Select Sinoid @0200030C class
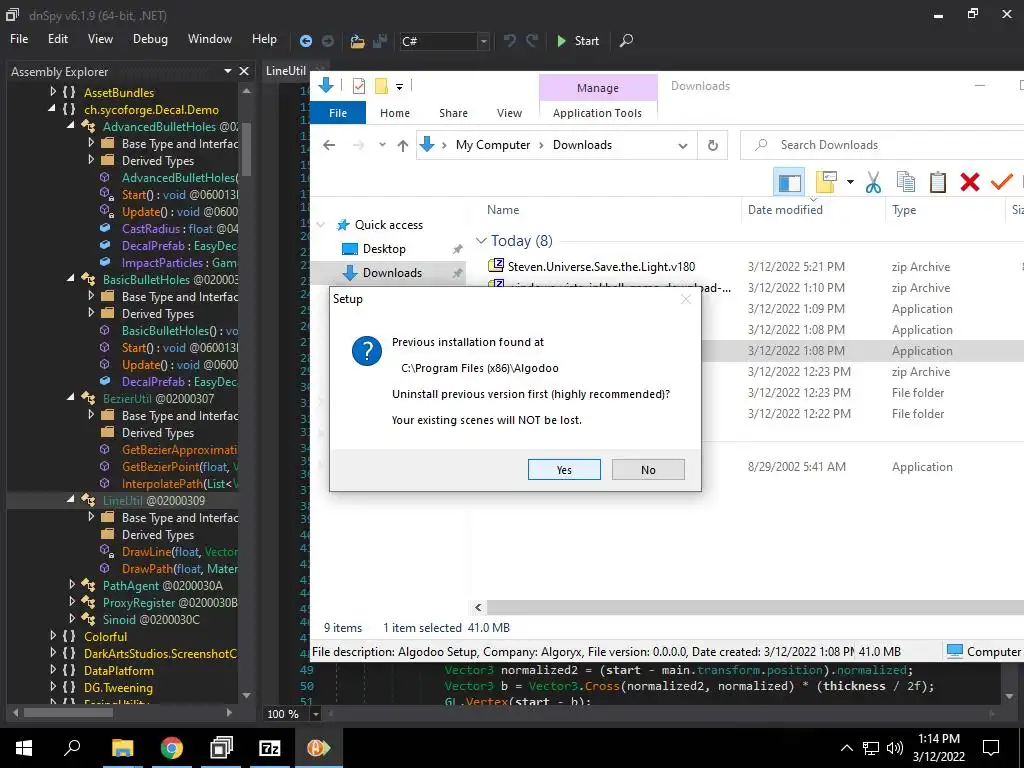This screenshot has width=1024, height=768. [x=151, y=619]
